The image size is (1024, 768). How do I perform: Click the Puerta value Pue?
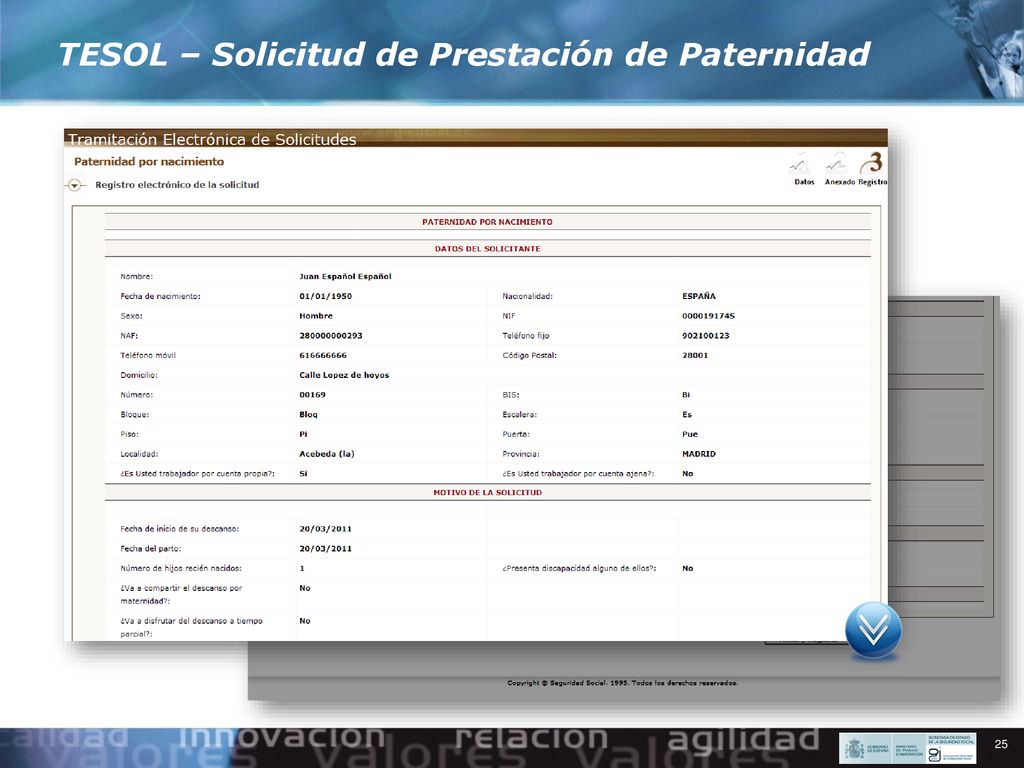[690, 434]
